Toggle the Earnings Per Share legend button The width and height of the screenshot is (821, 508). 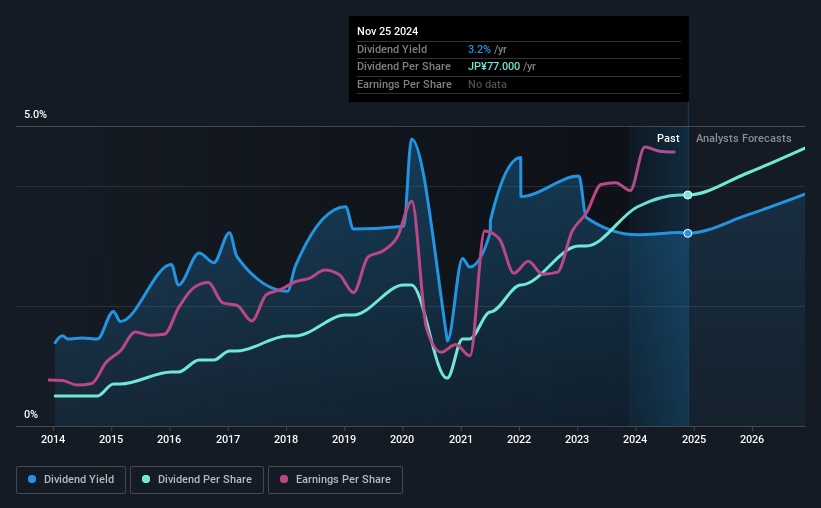(x=335, y=480)
